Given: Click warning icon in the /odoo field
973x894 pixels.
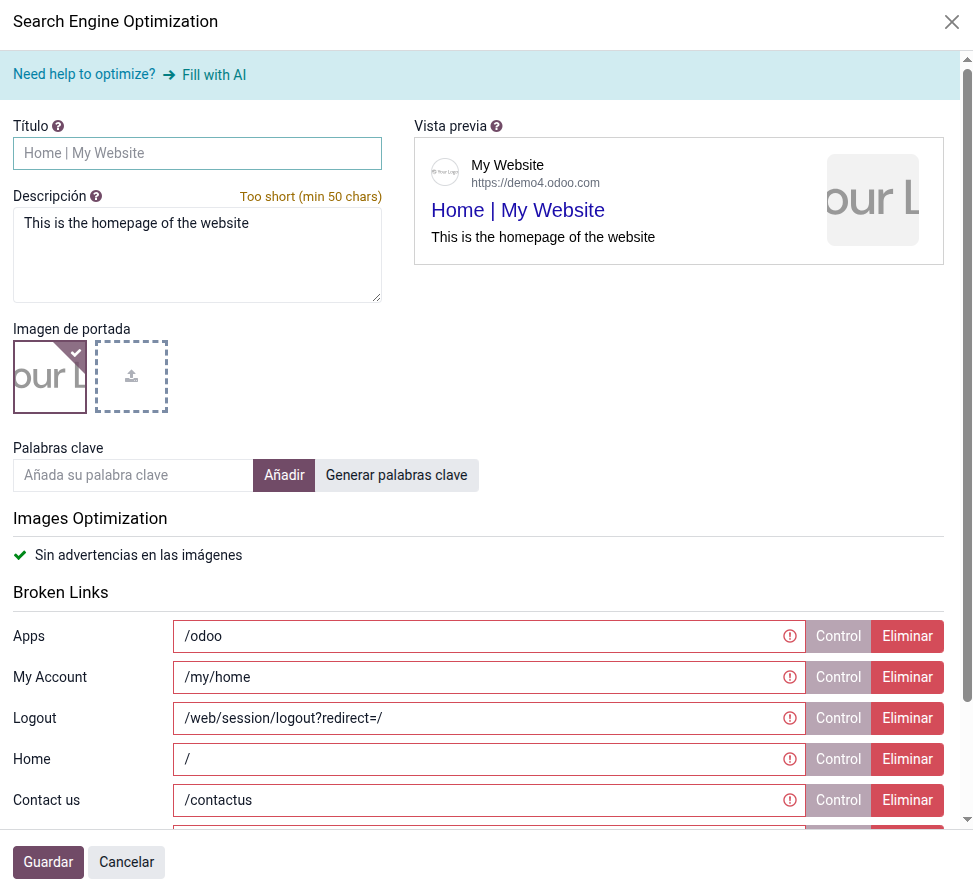Looking at the screenshot, I should (x=790, y=636).
